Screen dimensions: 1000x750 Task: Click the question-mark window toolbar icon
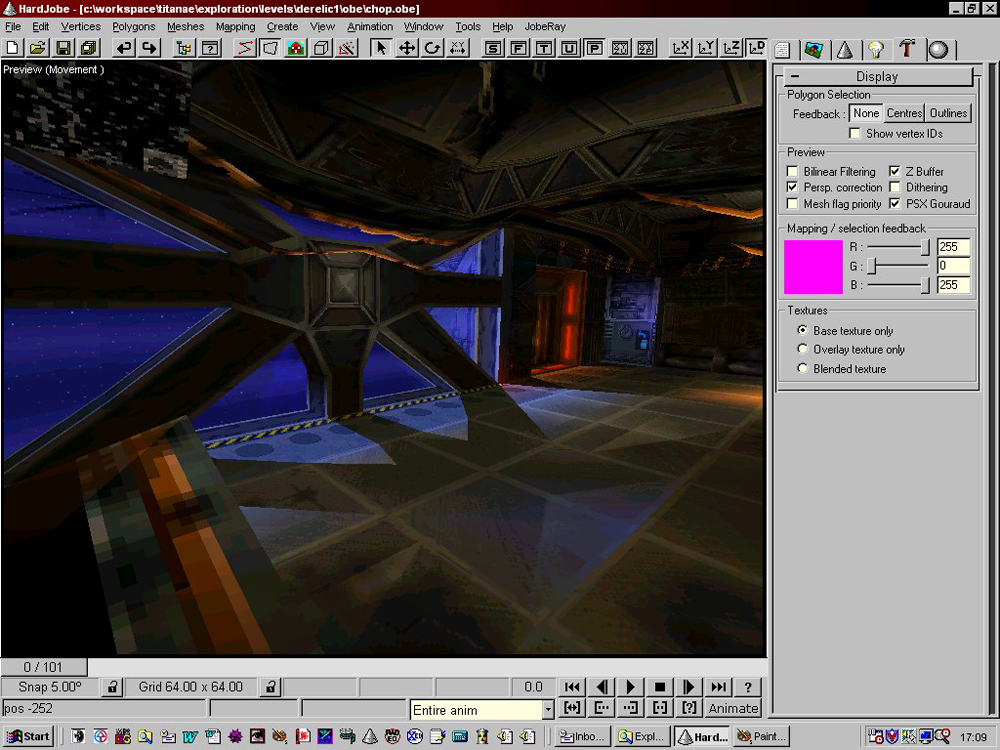[x=210, y=48]
